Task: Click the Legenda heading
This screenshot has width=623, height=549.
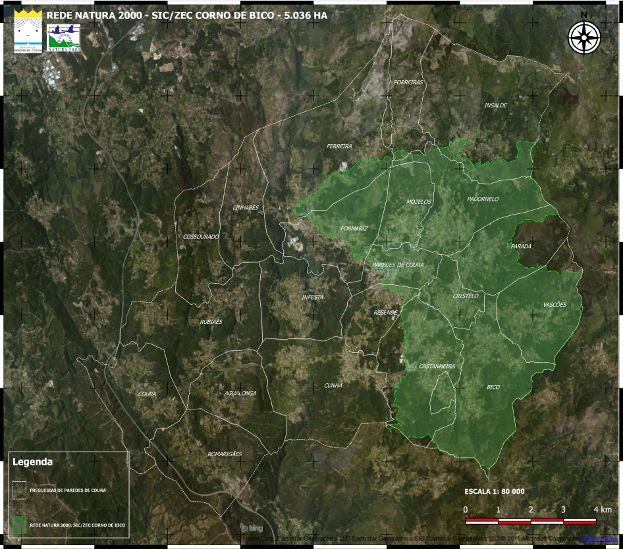Action: click(x=32, y=462)
